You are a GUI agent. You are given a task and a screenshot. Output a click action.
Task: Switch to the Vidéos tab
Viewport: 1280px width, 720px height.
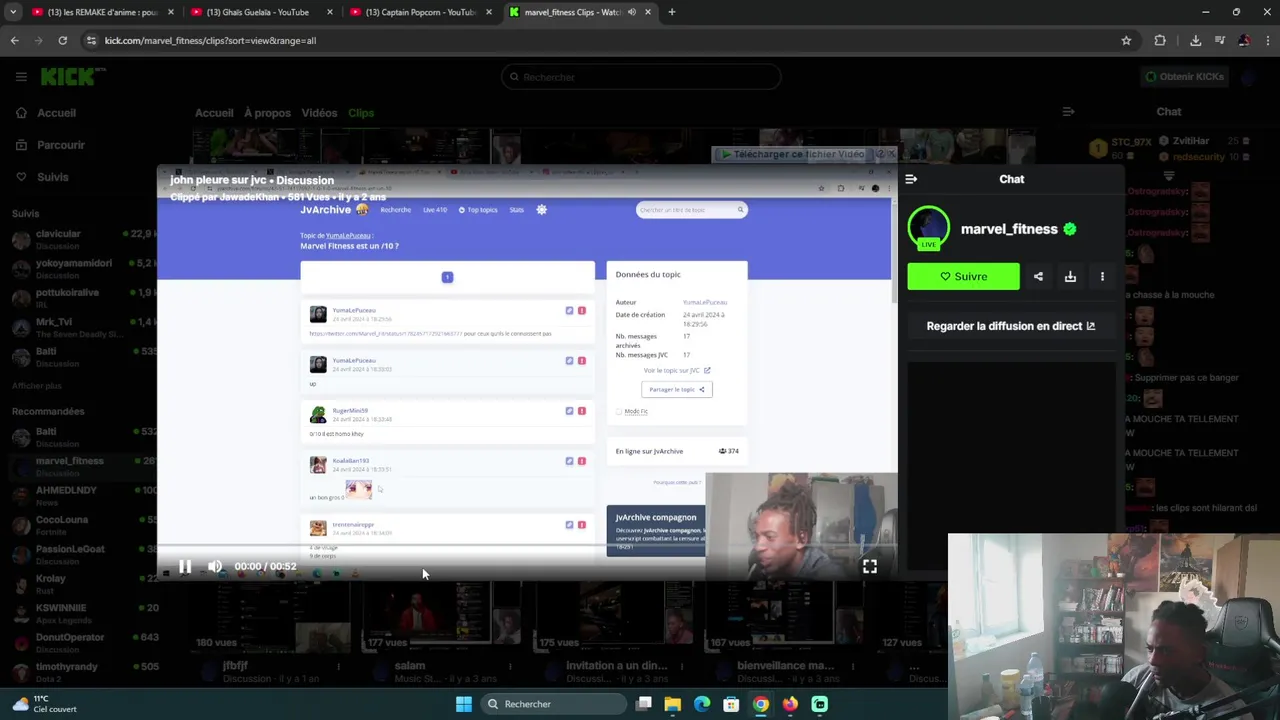pos(319,113)
